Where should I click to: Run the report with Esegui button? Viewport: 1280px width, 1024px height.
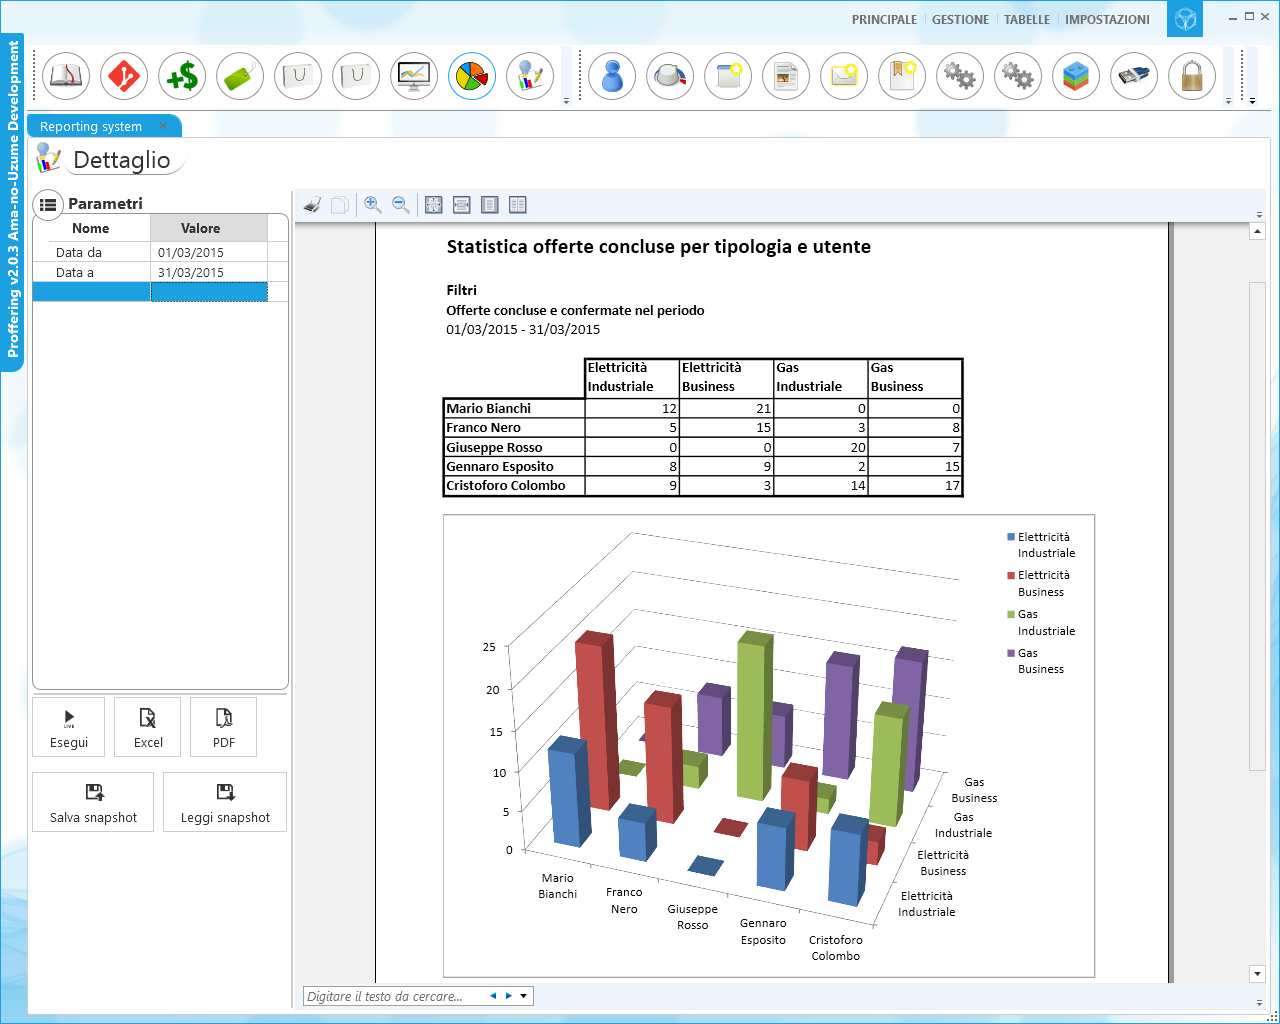(x=69, y=727)
